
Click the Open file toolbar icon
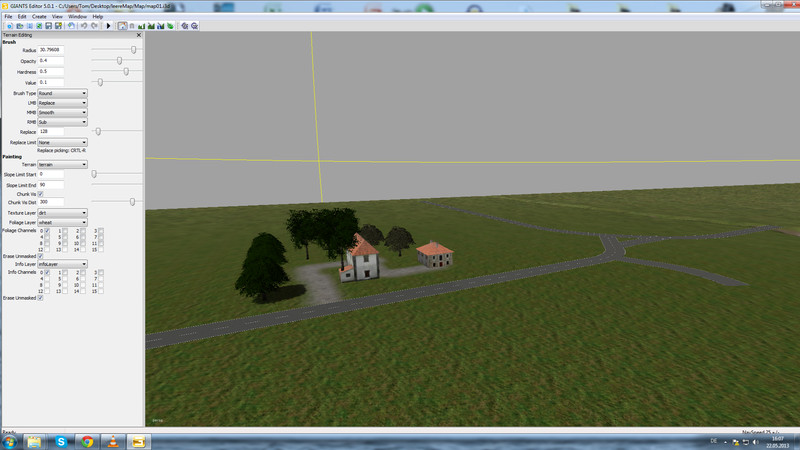point(19,26)
